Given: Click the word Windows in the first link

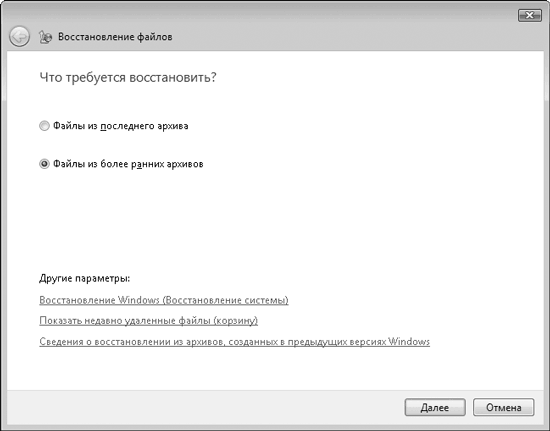Looking at the screenshot, I should pos(139,300).
